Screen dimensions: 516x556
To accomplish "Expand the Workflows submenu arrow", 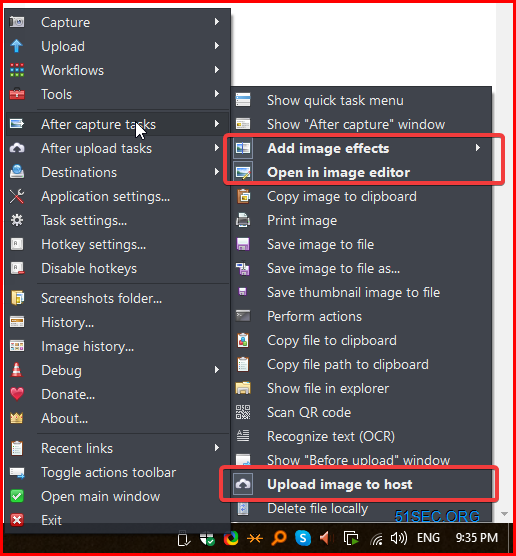I will [217, 70].
